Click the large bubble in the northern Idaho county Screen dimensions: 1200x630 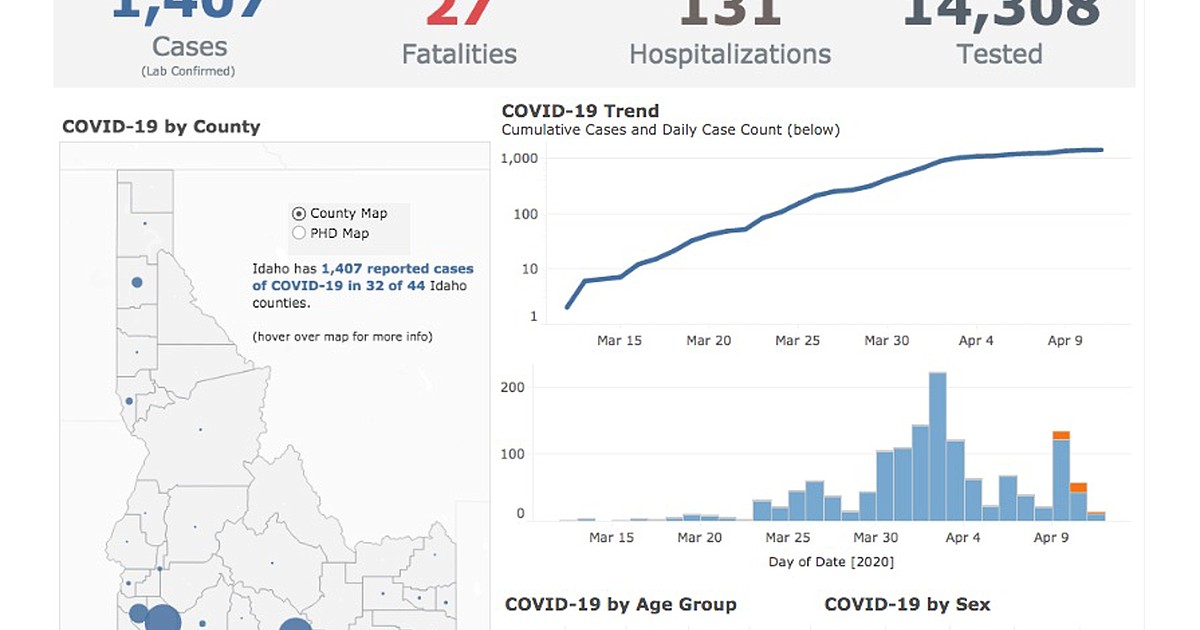[137, 282]
